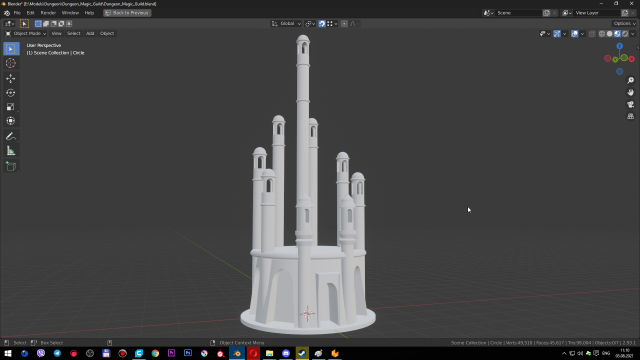The height and width of the screenshot is (360, 640).
Task: Open the Help menu
Action: (89, 13)
